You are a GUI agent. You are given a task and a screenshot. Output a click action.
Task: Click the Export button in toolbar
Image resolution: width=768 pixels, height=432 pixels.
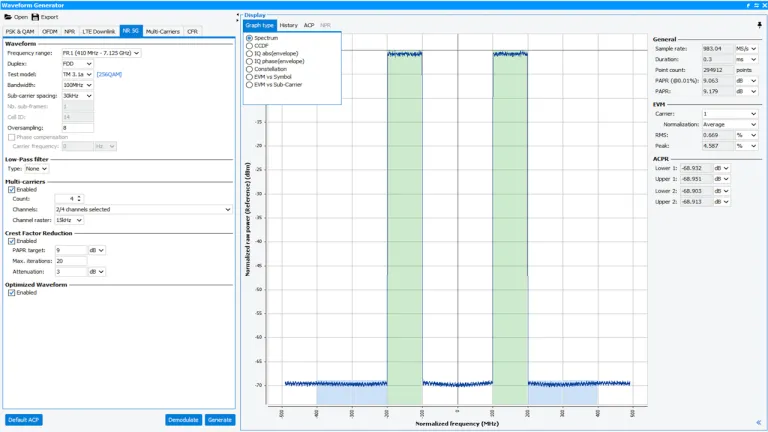45,17
